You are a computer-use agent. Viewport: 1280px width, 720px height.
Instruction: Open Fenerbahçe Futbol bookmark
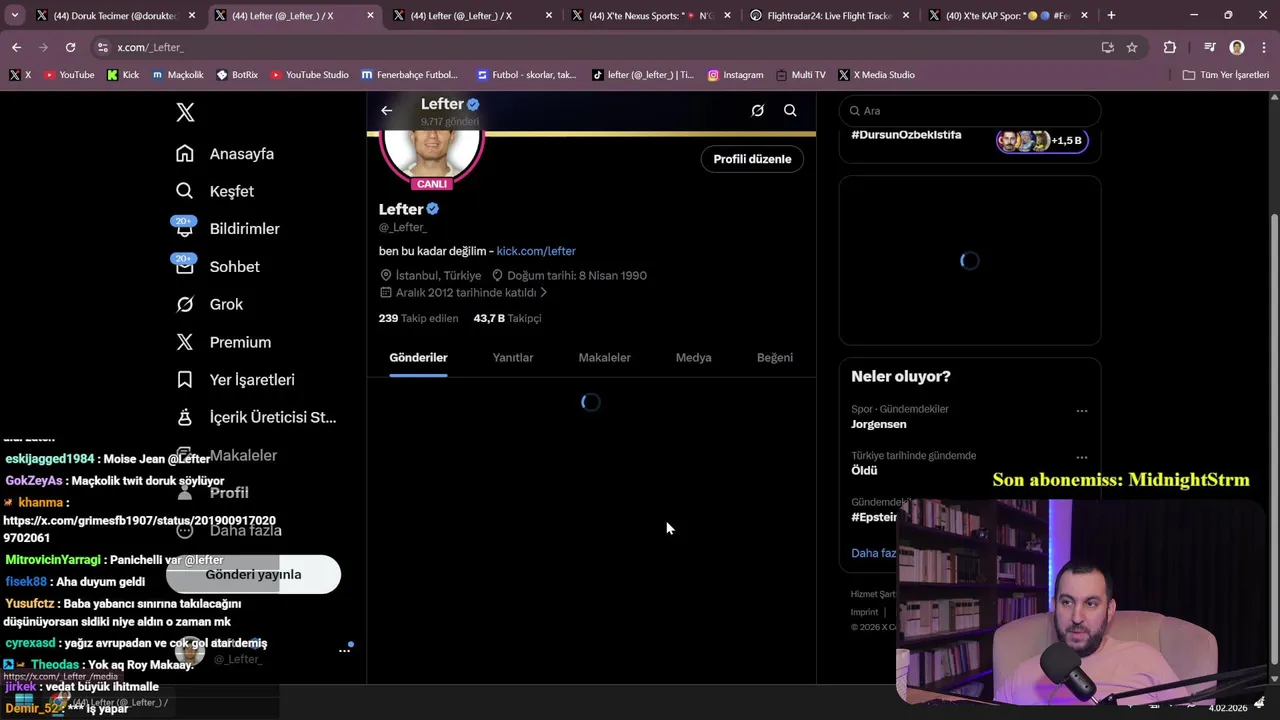[410, 75]
